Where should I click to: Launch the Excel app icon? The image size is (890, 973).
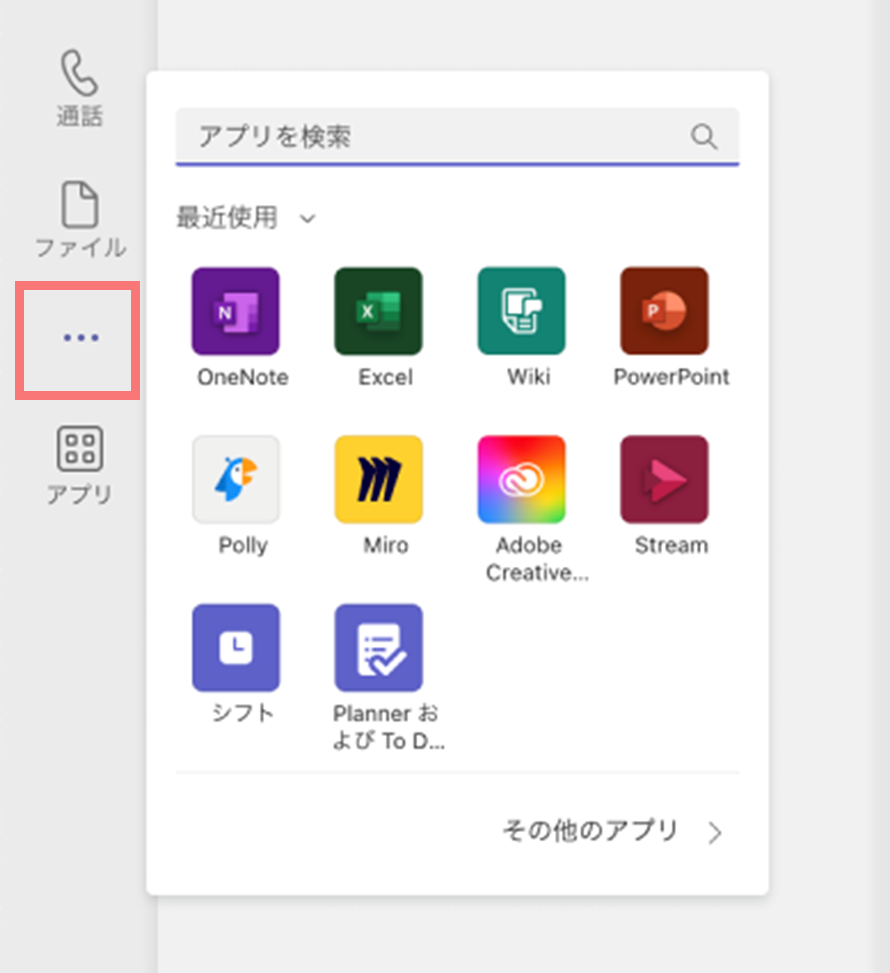pos(379,311)
